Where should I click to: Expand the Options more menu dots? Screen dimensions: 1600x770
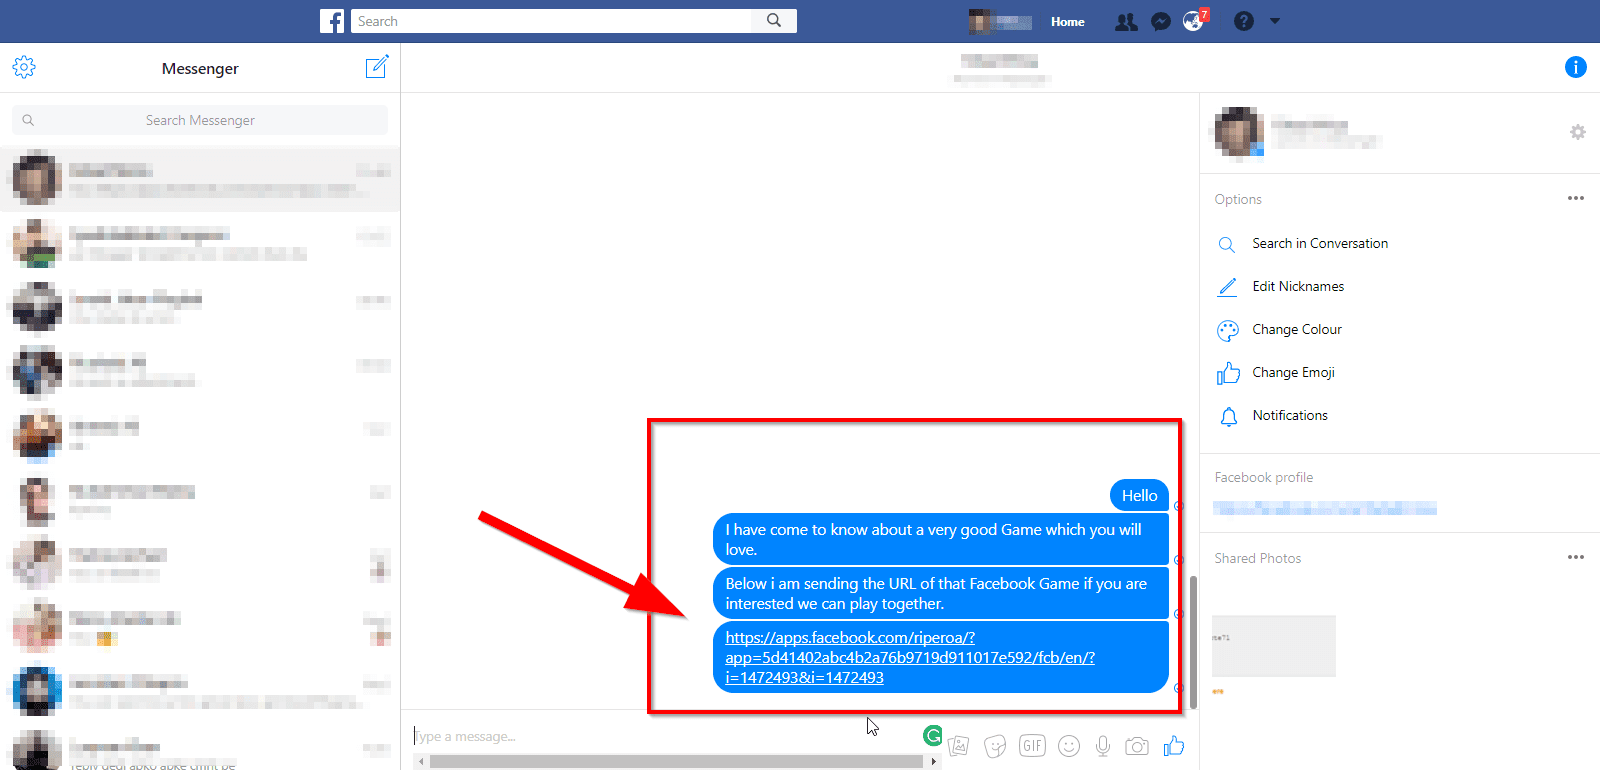click(x=1576, y=198)
